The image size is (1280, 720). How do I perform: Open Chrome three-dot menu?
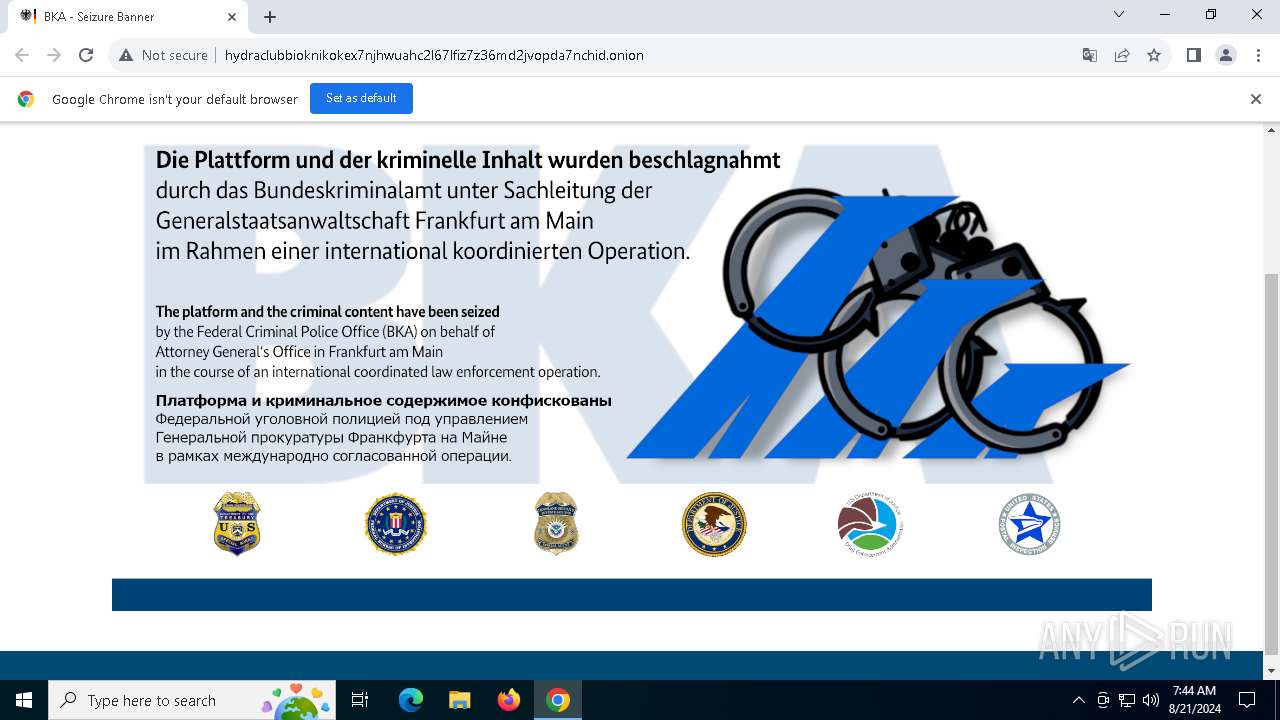pos(1257,55)
